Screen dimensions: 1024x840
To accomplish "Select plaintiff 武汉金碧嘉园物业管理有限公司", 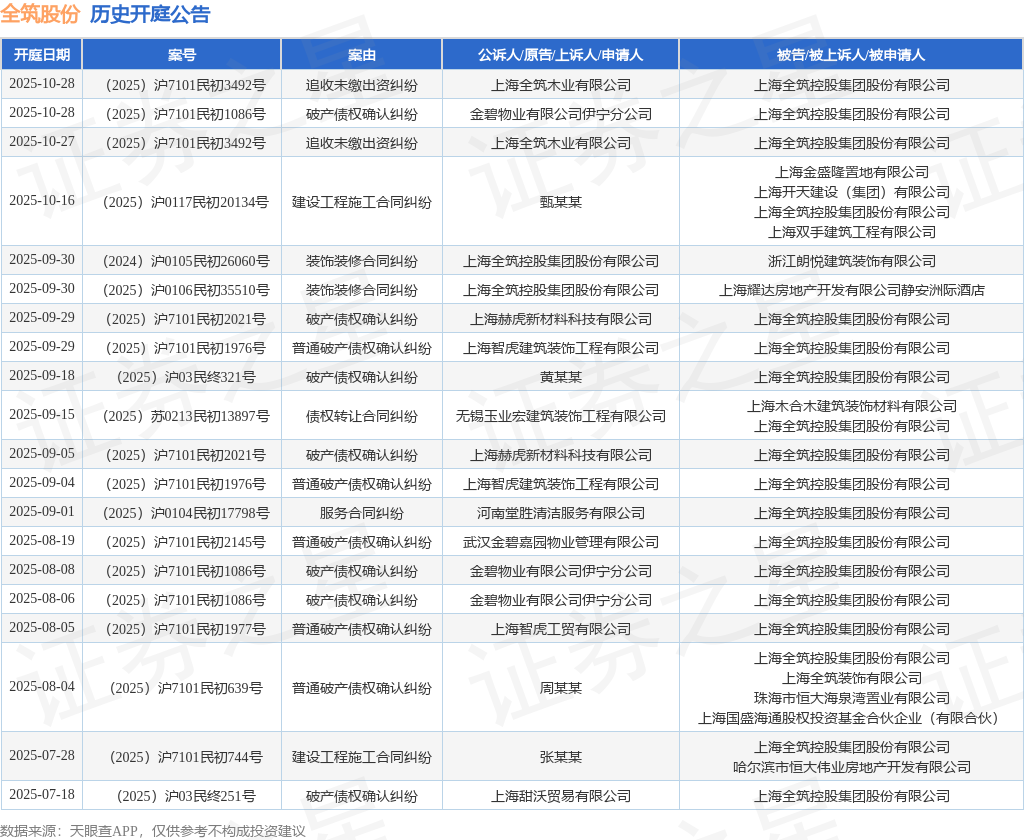I will tap(561, 542).
